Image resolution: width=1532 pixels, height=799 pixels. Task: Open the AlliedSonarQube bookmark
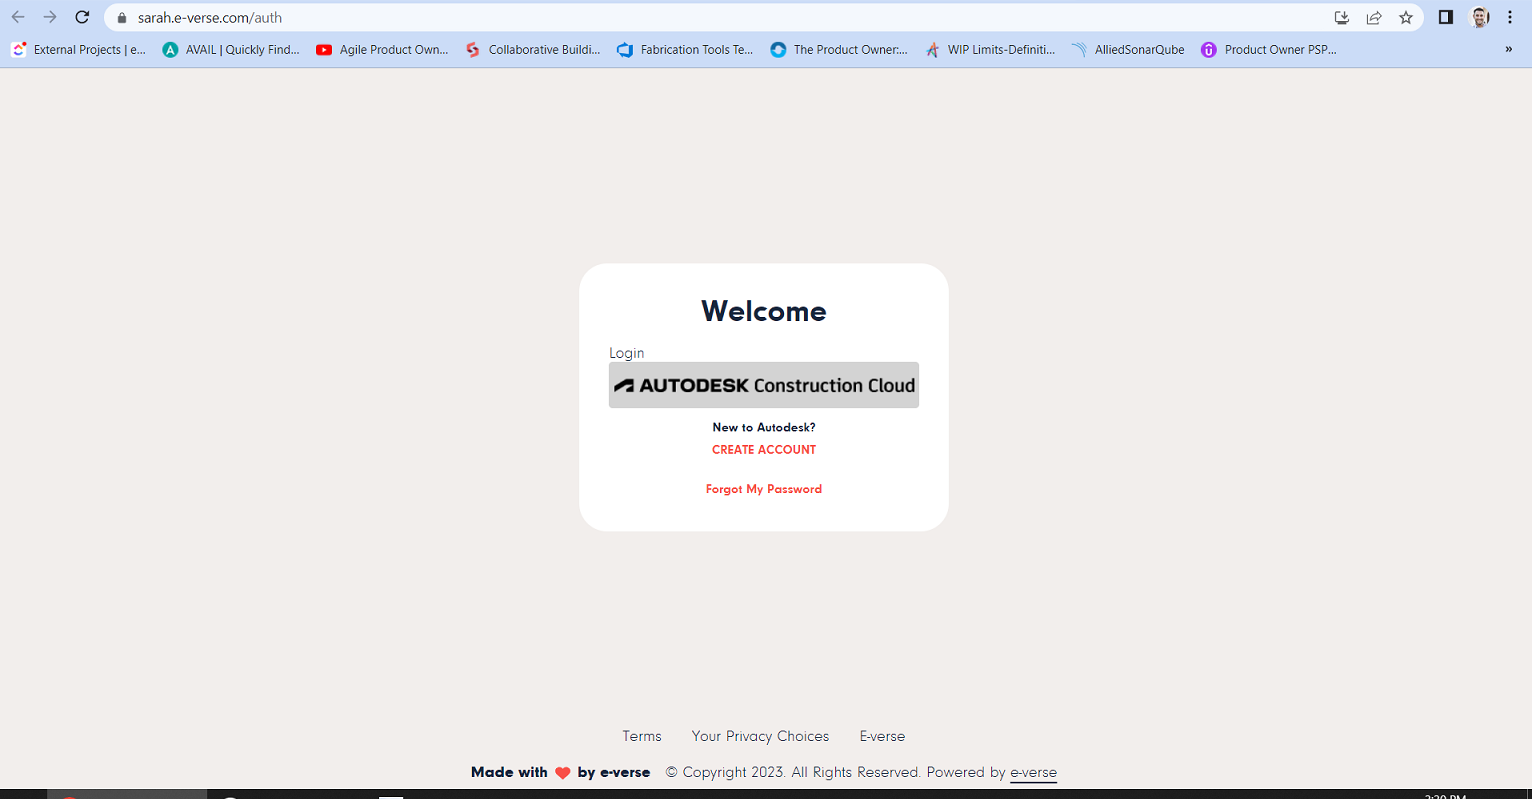1128,49
